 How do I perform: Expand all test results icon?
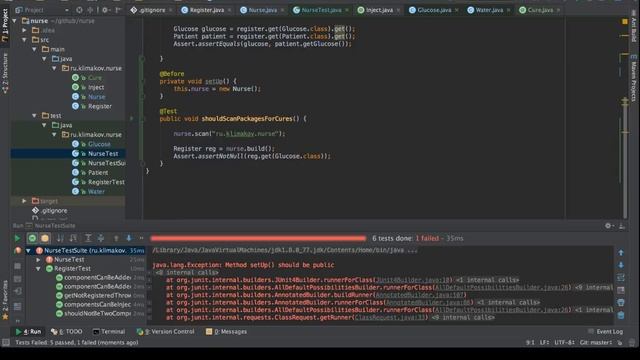point(88,238)
